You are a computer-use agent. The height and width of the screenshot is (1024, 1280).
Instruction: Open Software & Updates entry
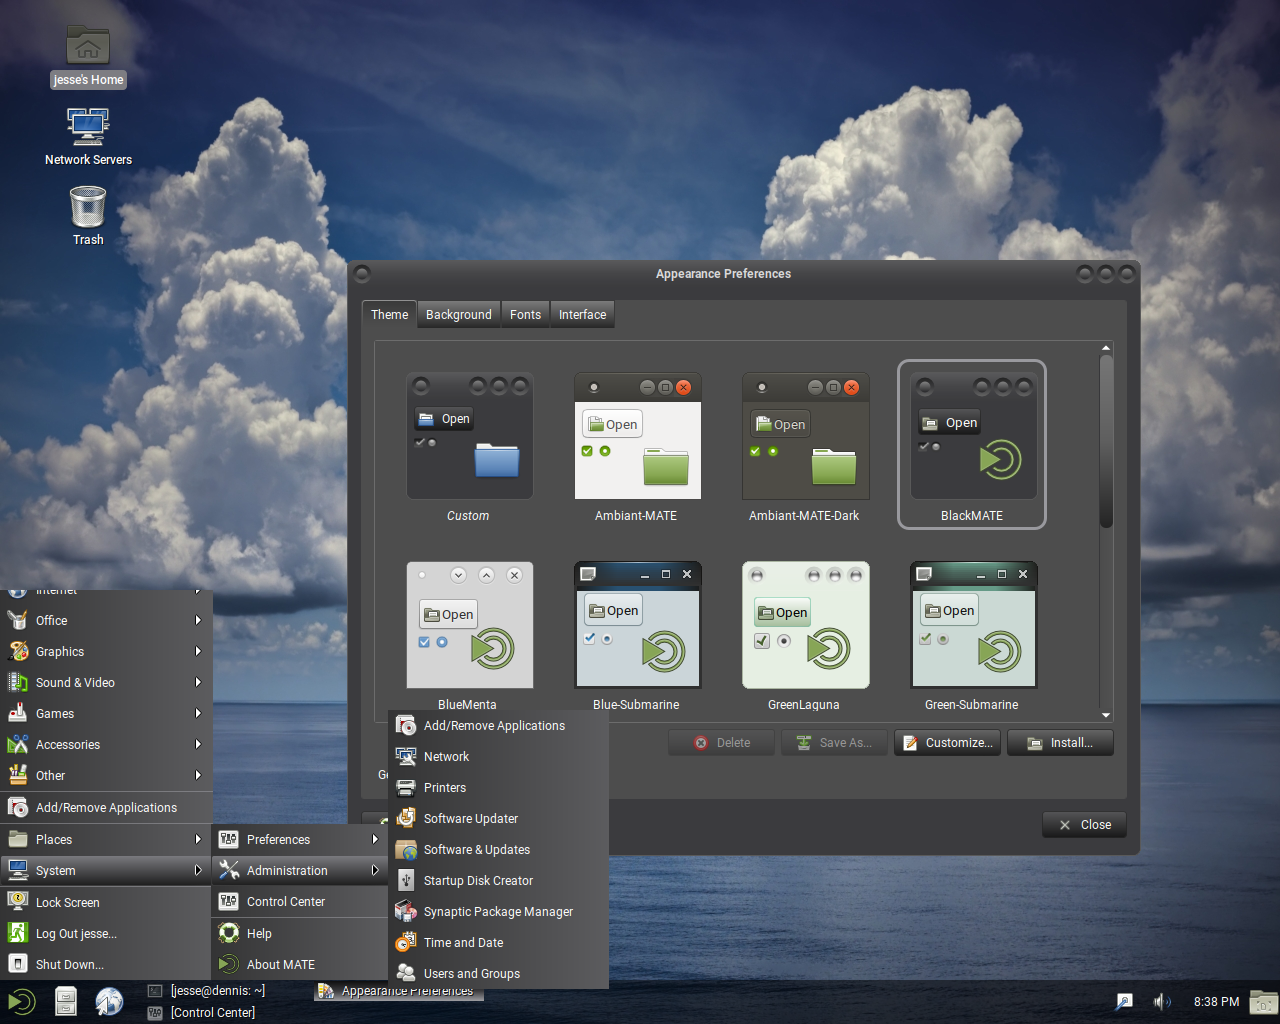point(498,849)
